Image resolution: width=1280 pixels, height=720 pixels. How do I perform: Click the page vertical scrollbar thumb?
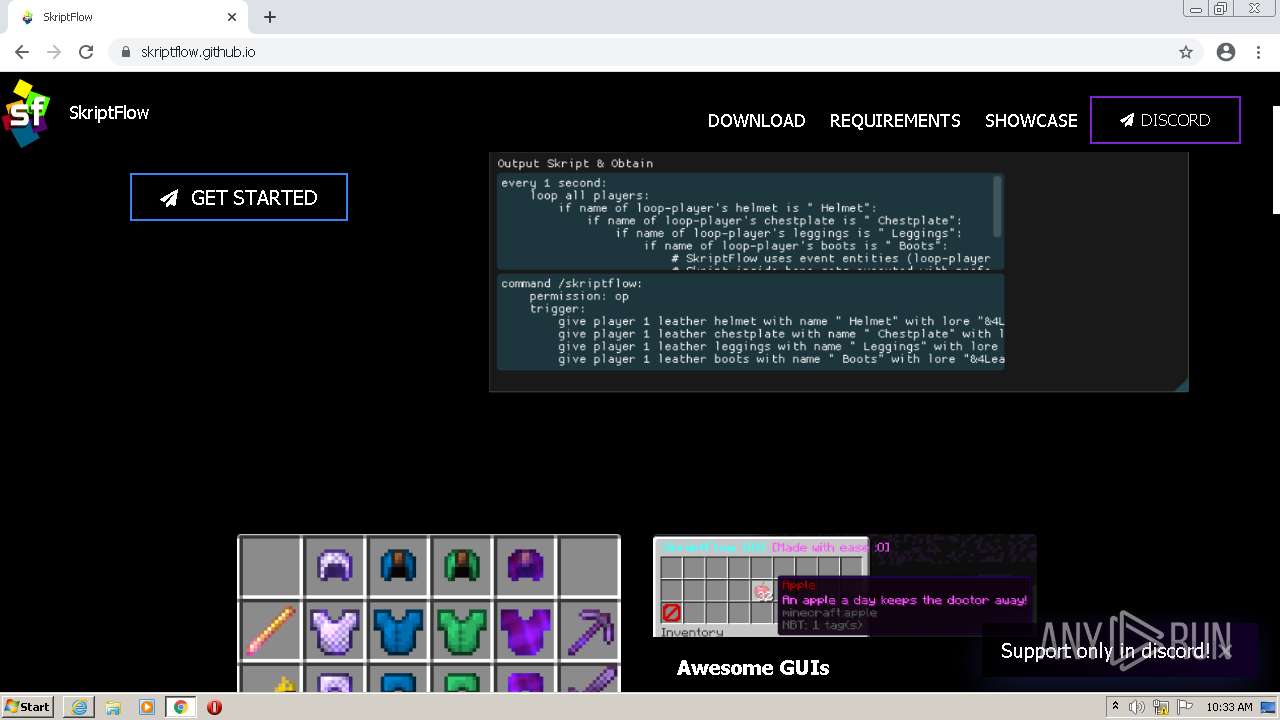(x=1276, y=160)
